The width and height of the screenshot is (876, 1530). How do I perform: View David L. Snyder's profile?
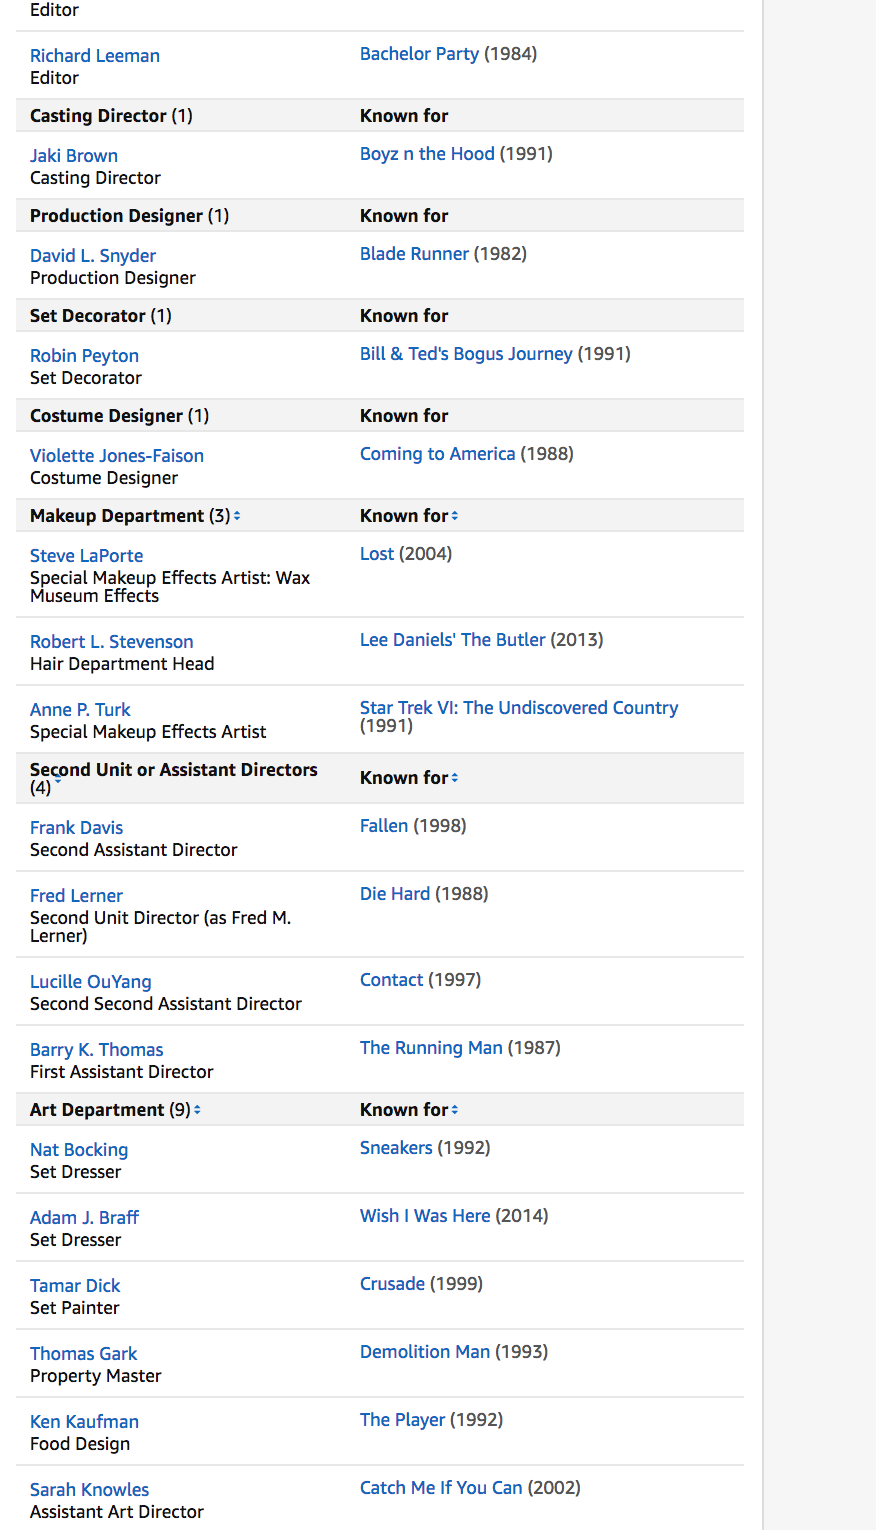coord(93,256)
